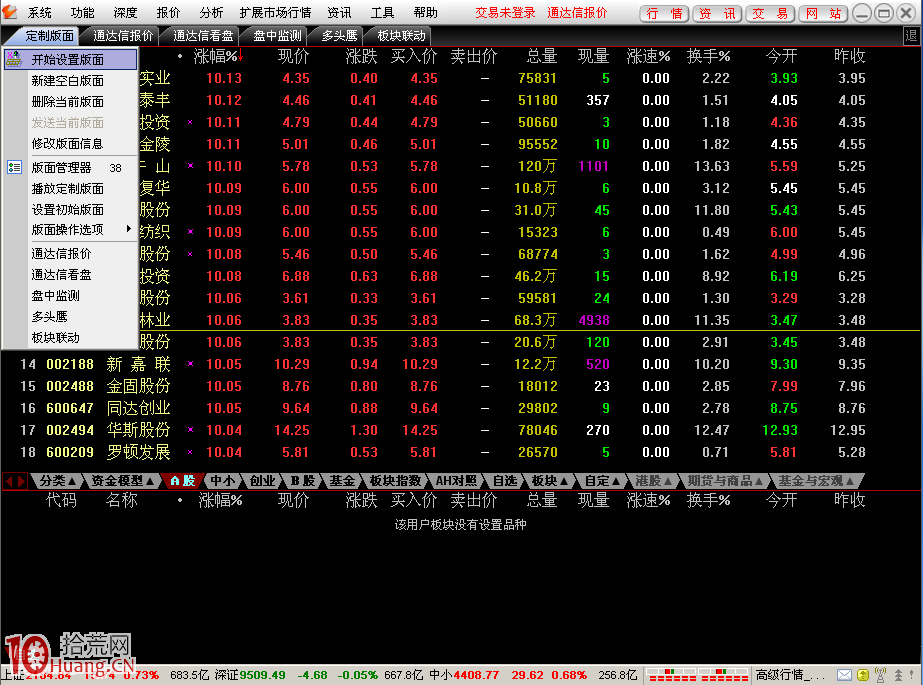Click the antenna signal icon in status bar
Viewport: 923px width, 685px height.
click(x=881, y=674)
